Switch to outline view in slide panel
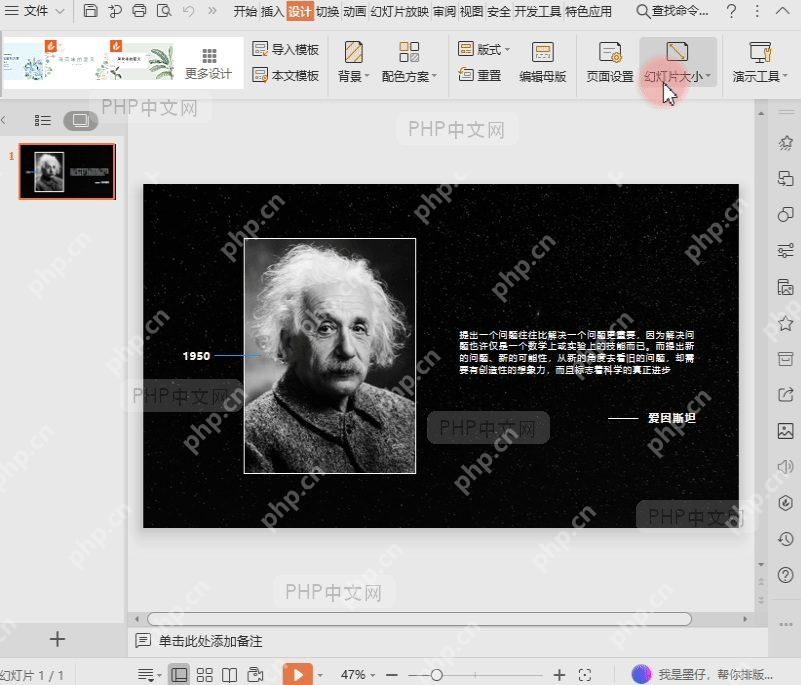This screenshot has width=801, height=685. [x=42, y=121]
